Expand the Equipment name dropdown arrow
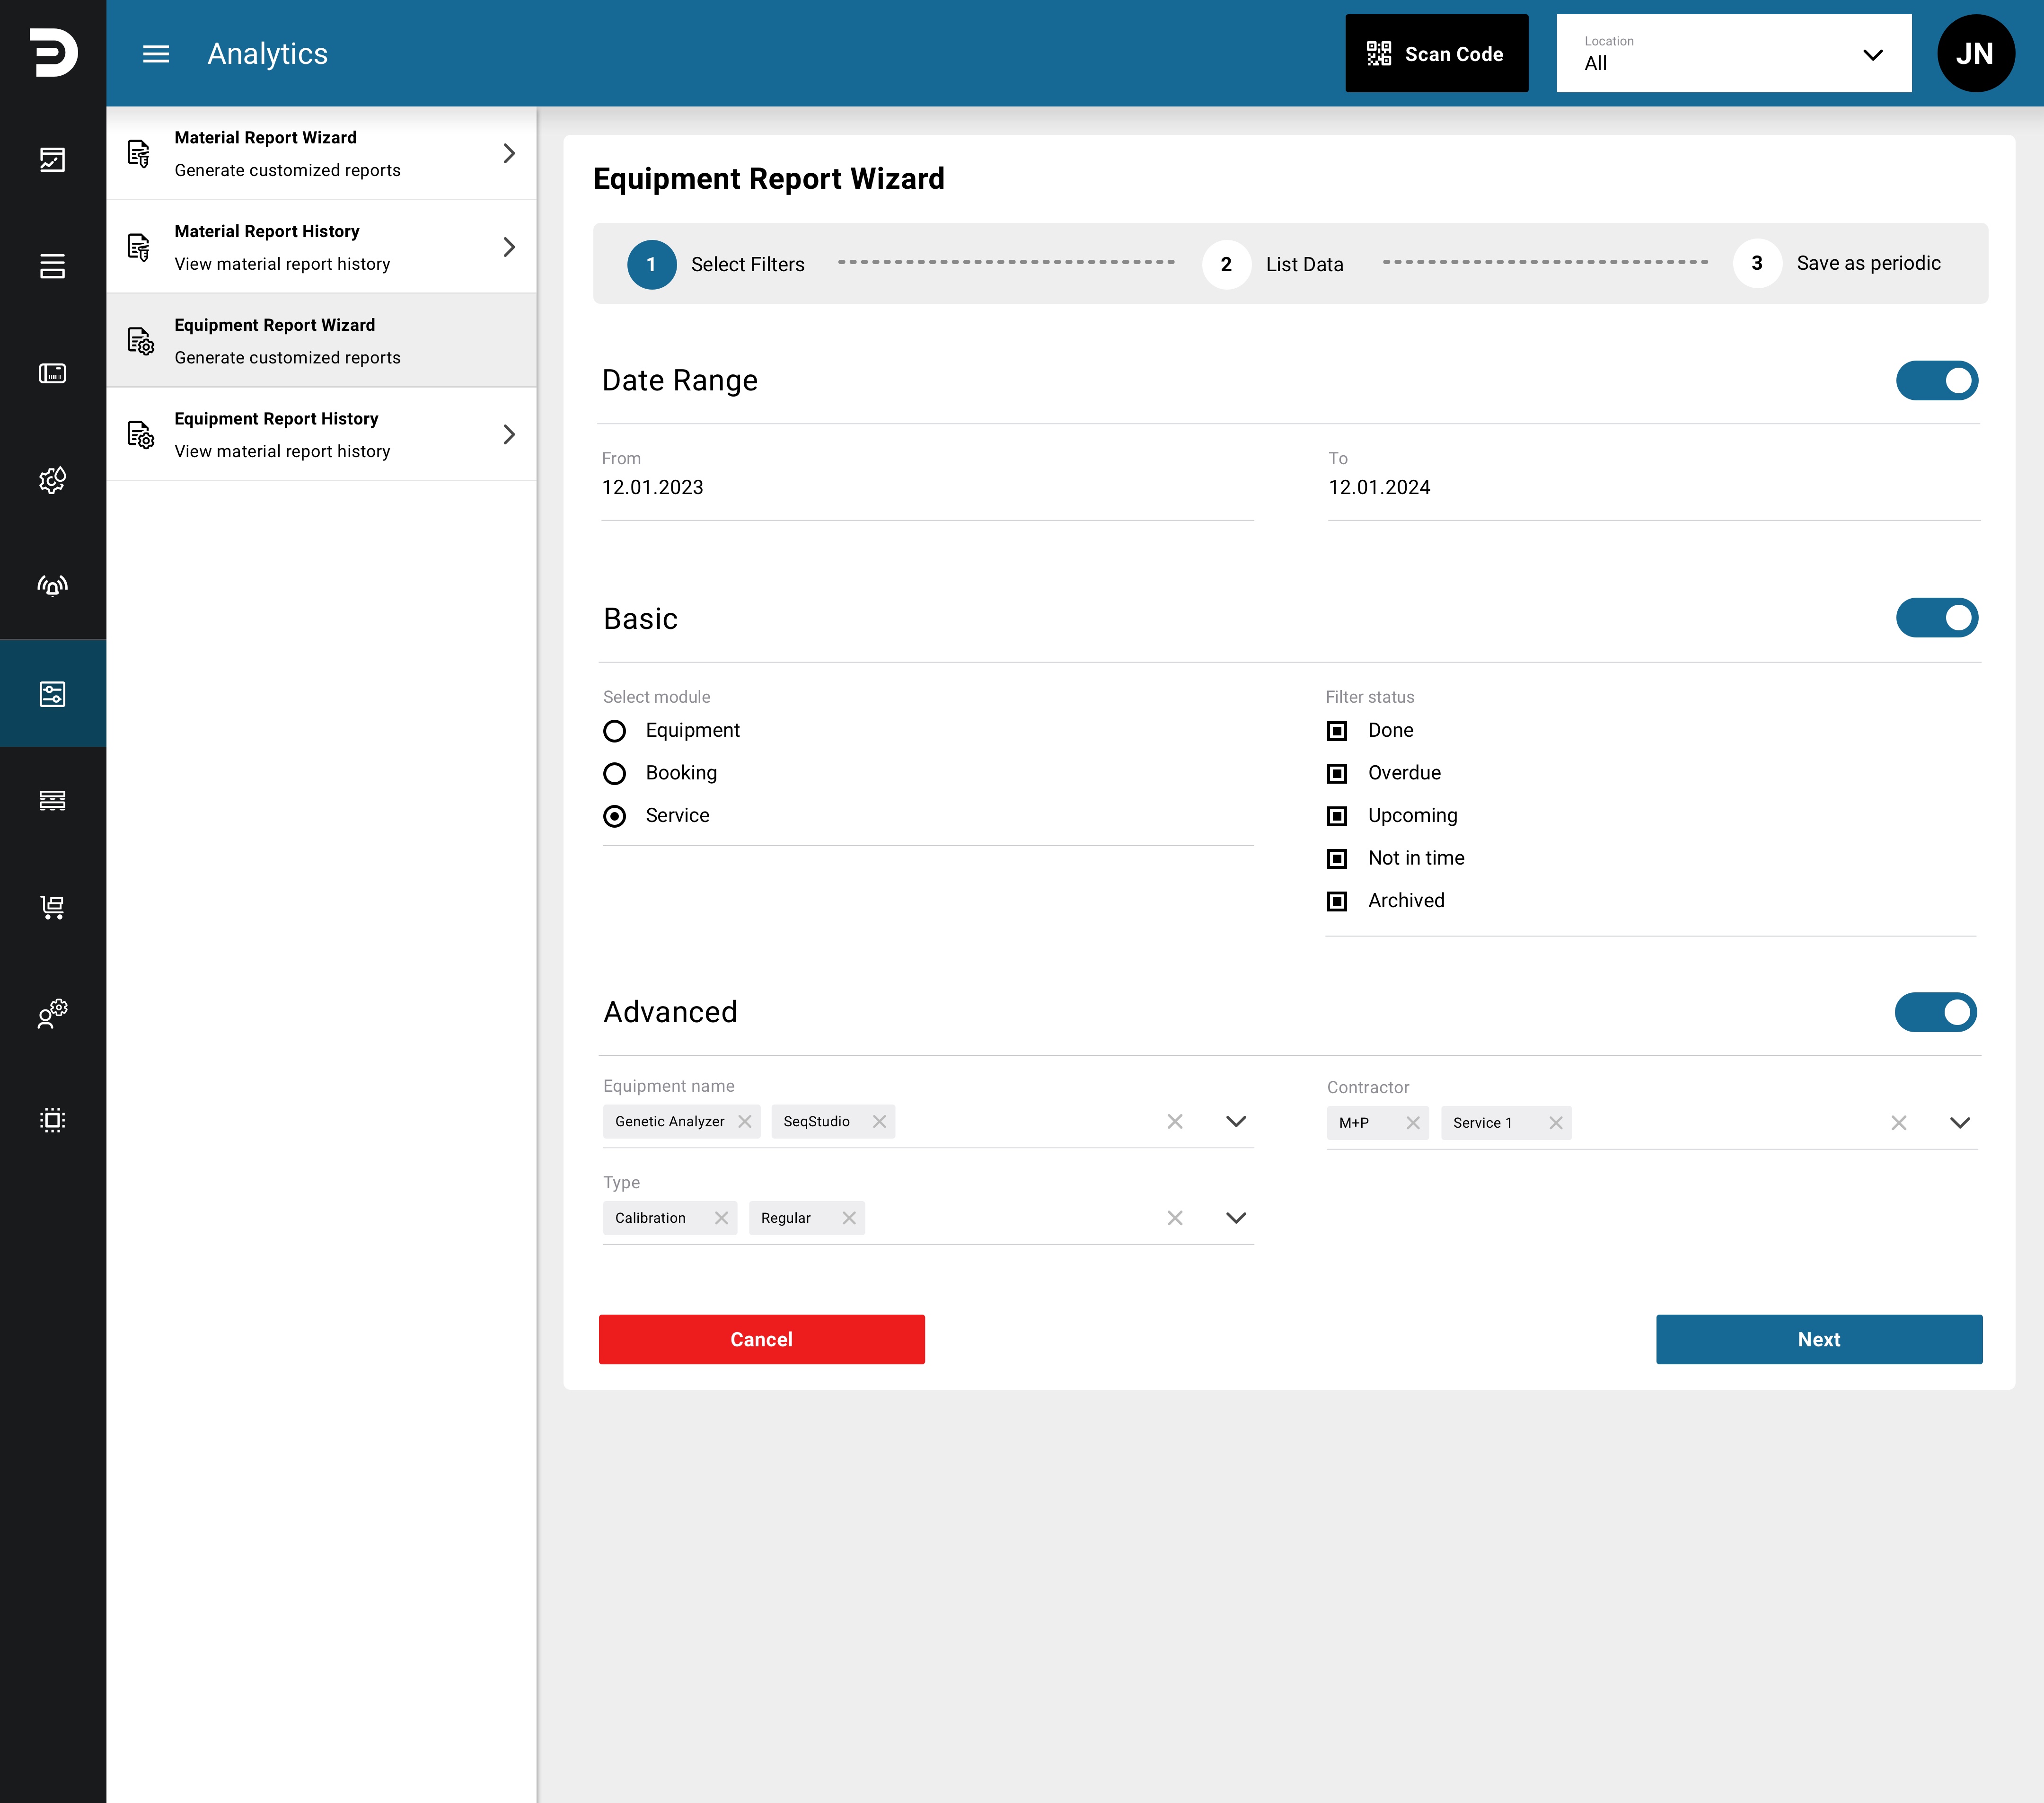This screenshot has width=2044, height=1803. click(1236, 1121)
